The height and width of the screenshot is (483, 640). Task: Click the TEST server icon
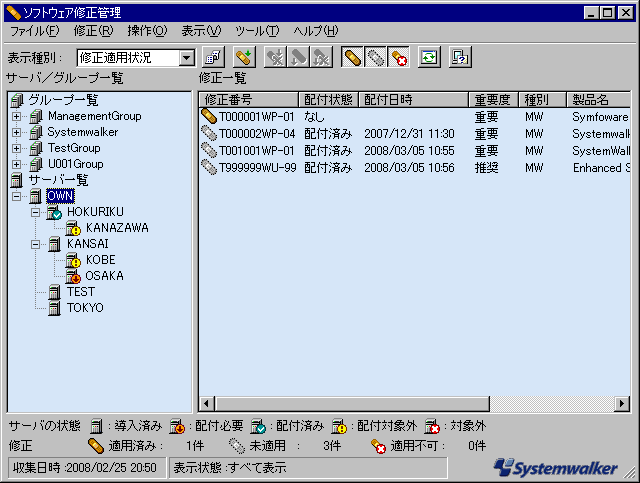tap(54, 292)
